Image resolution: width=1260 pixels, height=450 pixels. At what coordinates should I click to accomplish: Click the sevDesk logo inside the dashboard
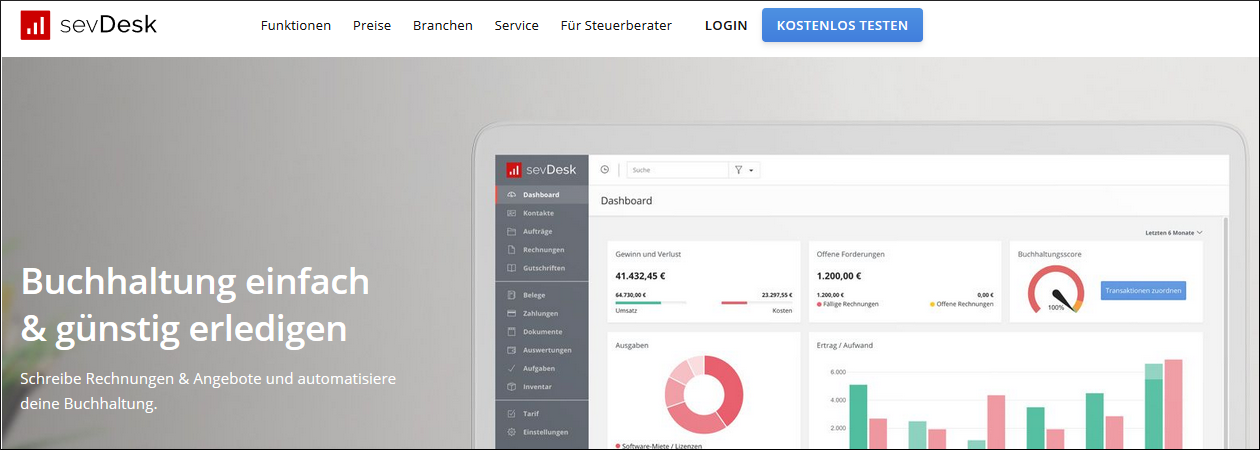pyautogui.click(x=541, y=169)
